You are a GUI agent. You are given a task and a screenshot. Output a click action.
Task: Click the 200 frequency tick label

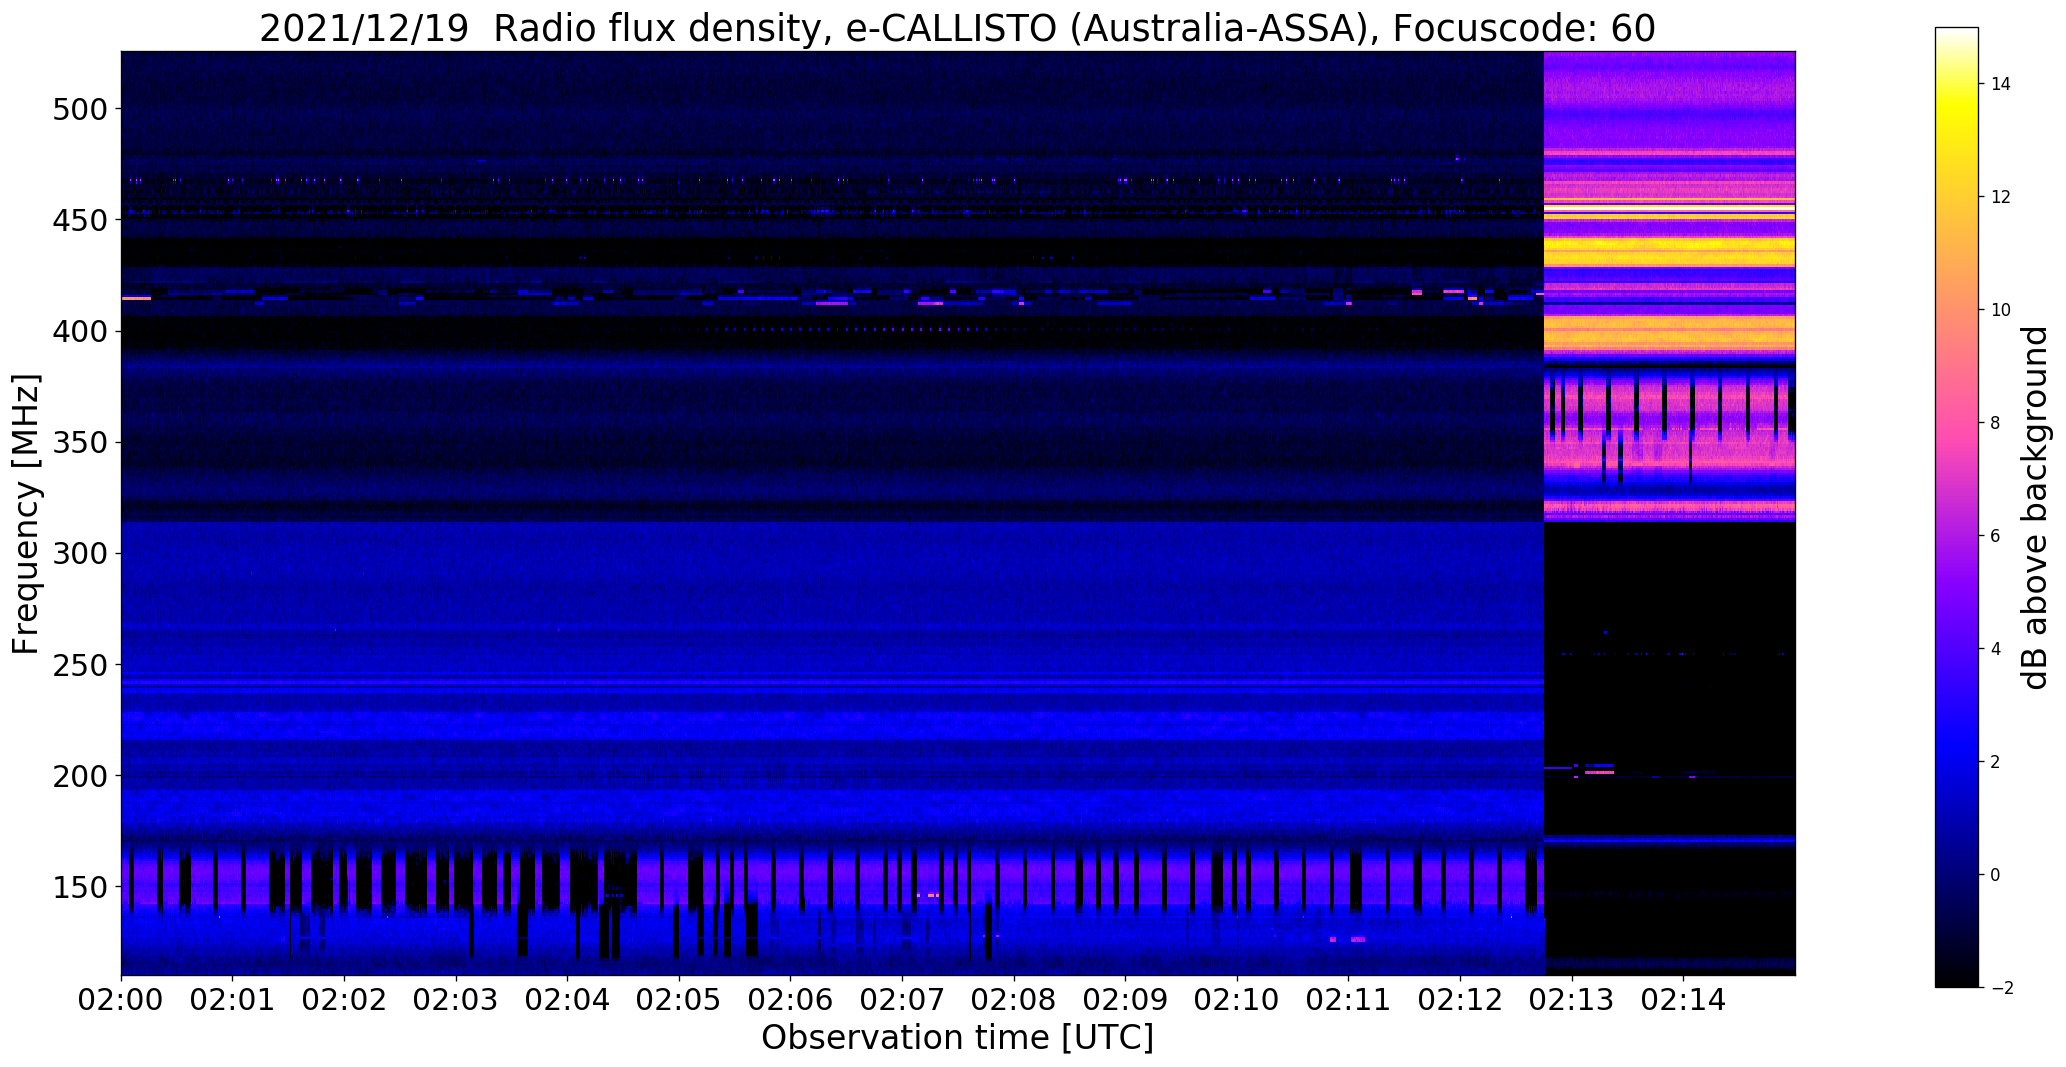(x=80, y=775)
